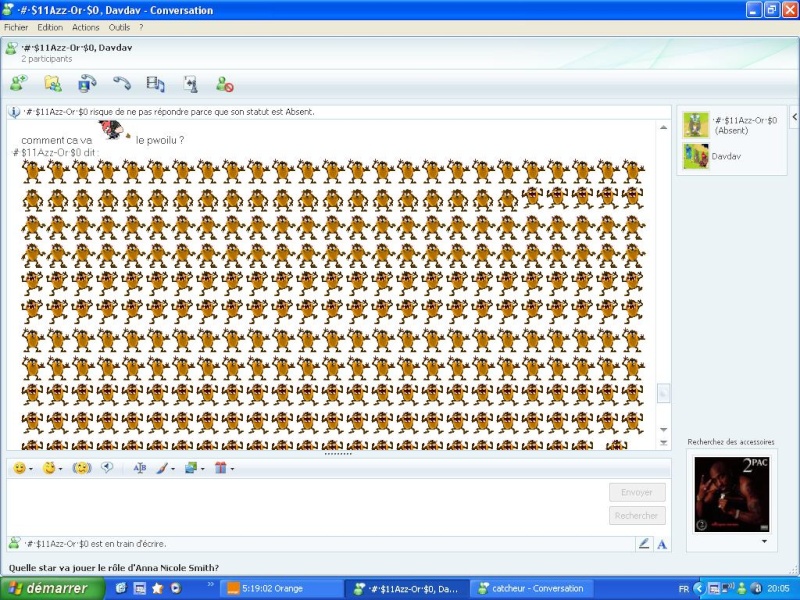This screenshot has height=600, width=800.
Task: Open the ? help menu
Action: click(x=141, y=28)
